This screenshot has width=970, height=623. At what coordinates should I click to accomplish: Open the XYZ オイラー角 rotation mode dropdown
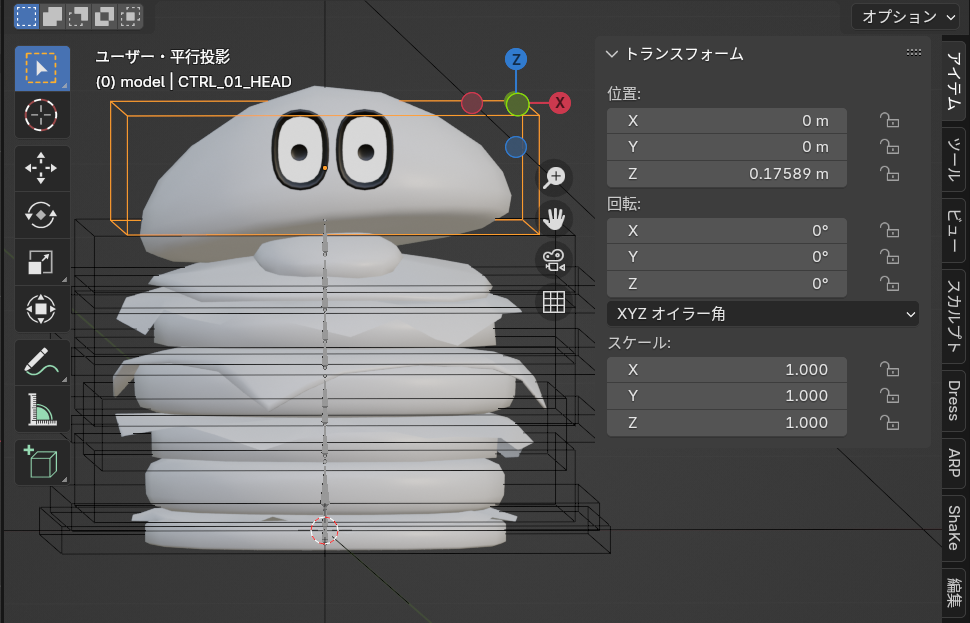[762, 314]
